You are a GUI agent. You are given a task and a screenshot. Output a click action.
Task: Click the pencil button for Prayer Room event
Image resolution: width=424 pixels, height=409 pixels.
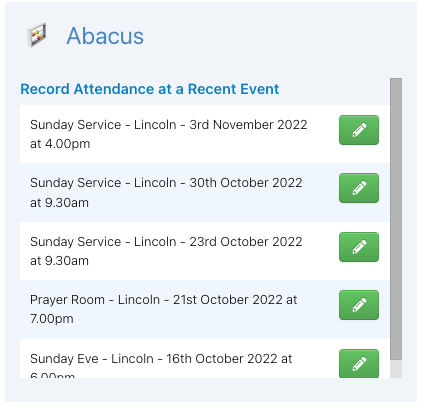(359, 305)
